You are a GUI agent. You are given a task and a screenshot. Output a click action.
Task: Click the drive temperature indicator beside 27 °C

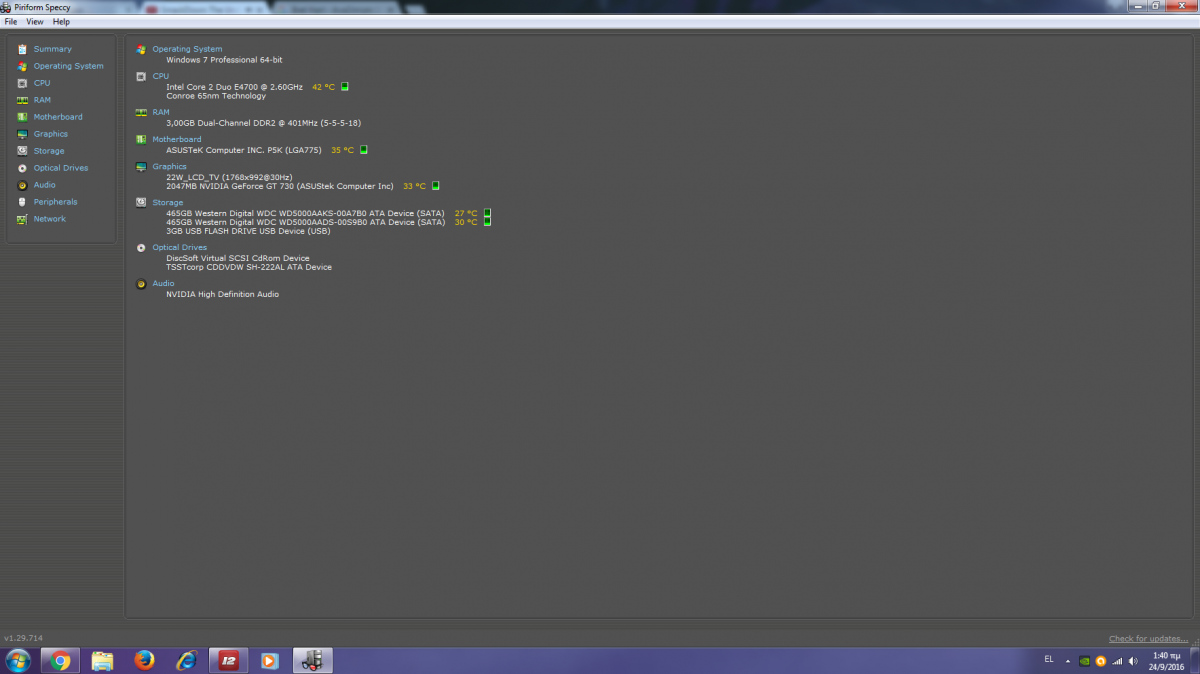(x=487, y=213)
